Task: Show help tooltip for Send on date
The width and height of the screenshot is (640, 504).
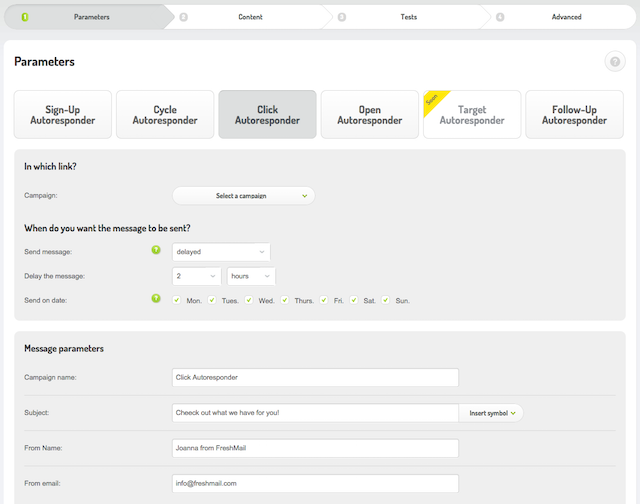Action: [156, 298]
